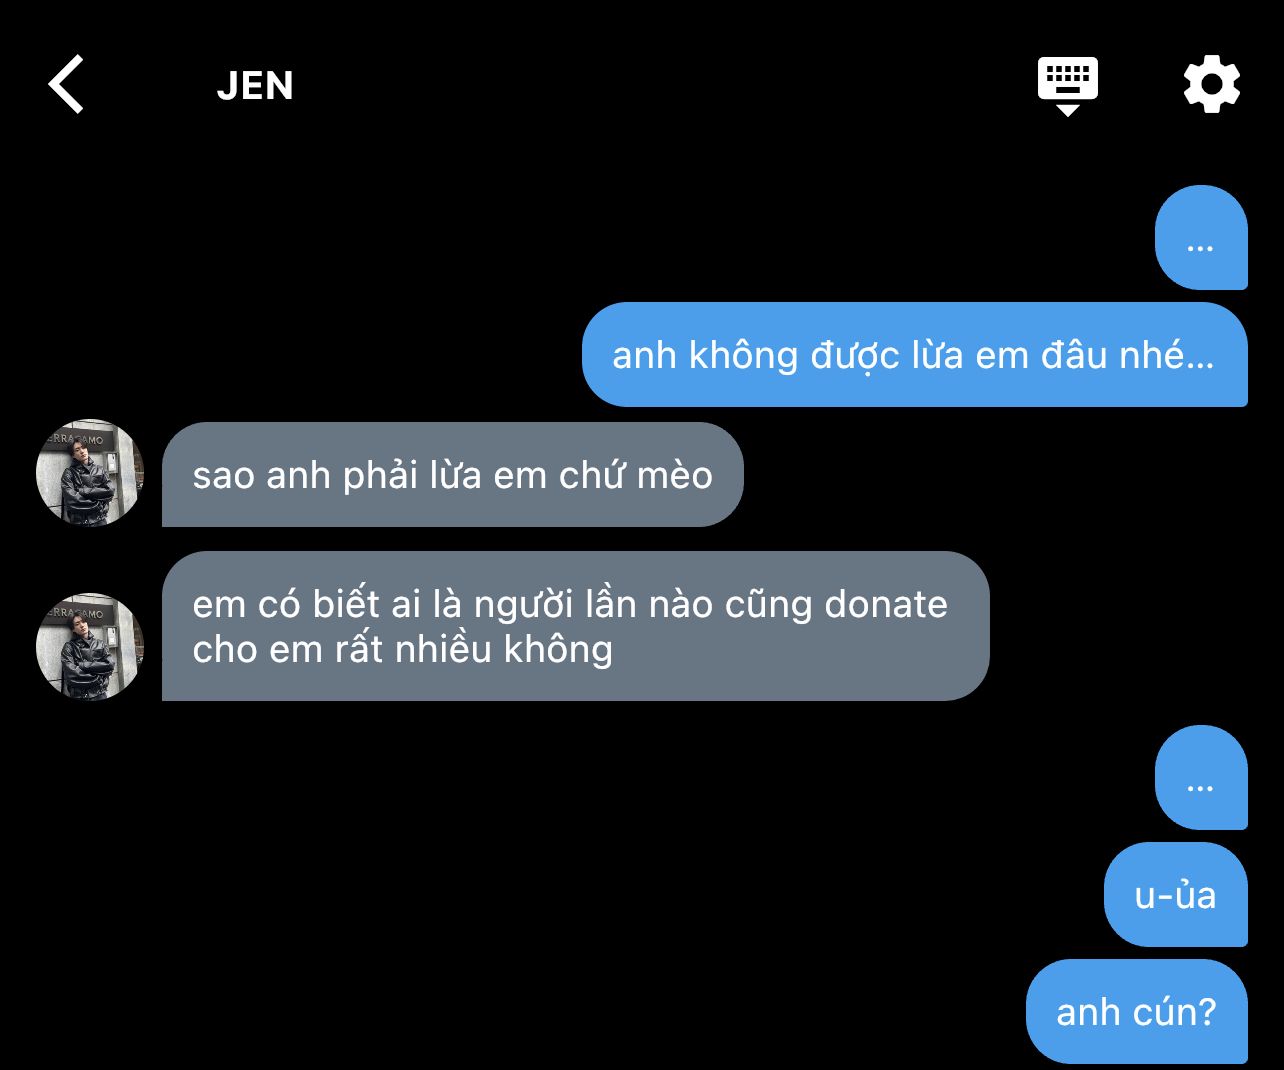Screen dimensions: 1284x1070
Task: Hide the keyboard with the keyboard icon
Action: pyautogui.click(x=1068, y=86)
